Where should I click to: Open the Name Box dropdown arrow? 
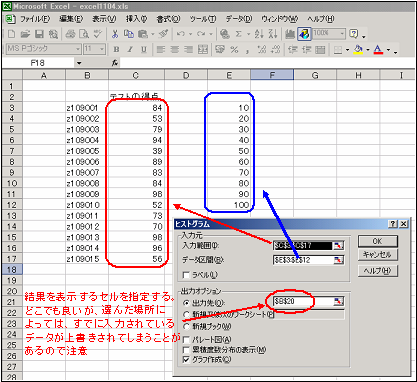tap(79, 63)
